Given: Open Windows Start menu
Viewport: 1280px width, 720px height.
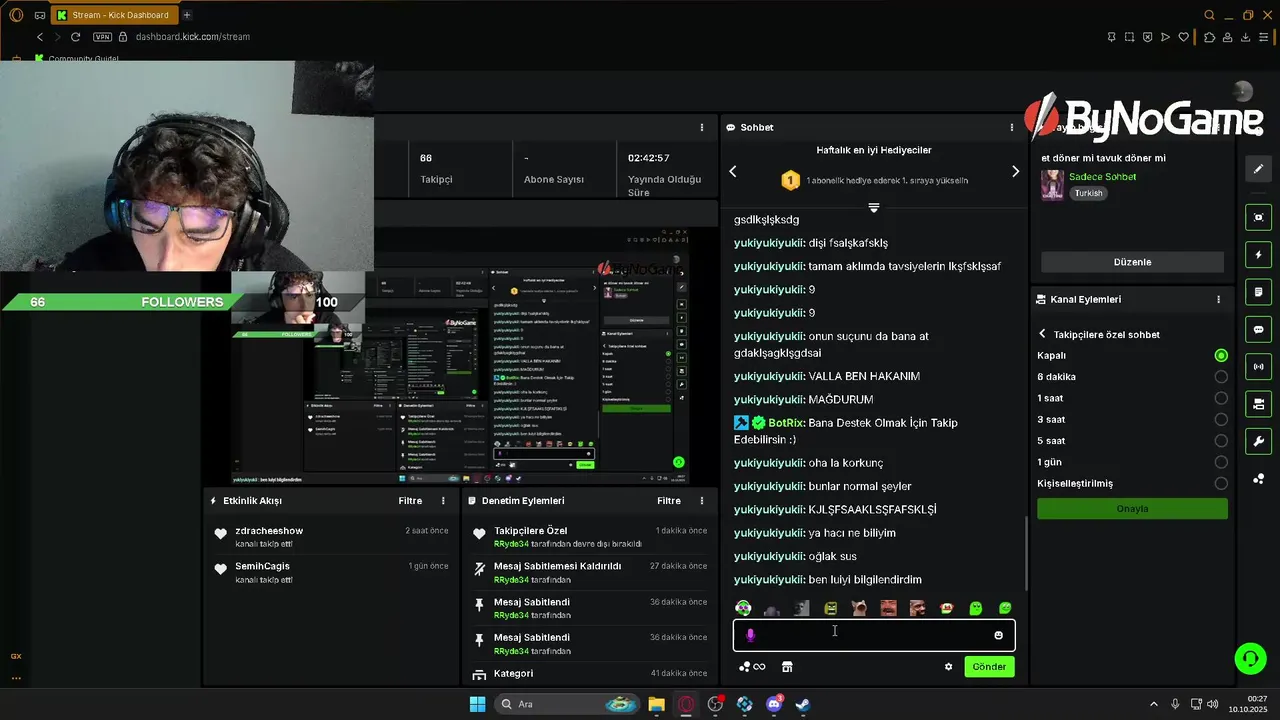Looking at the screenshot, I should point(477,704).
